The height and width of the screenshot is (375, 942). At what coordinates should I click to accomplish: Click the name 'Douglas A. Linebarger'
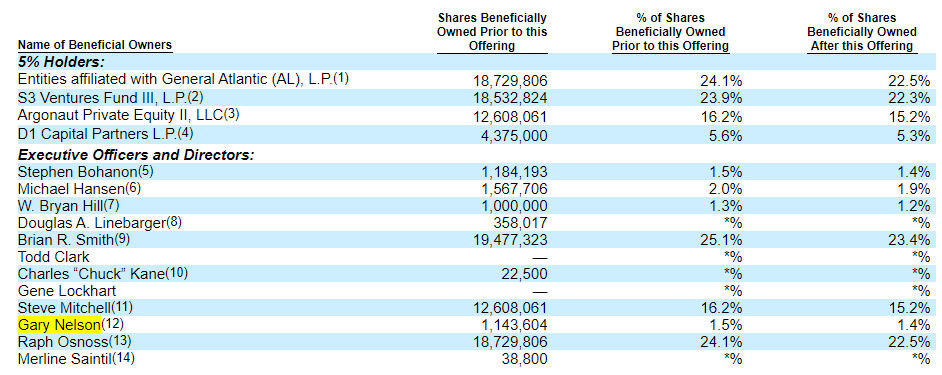[x=92, y=222]
